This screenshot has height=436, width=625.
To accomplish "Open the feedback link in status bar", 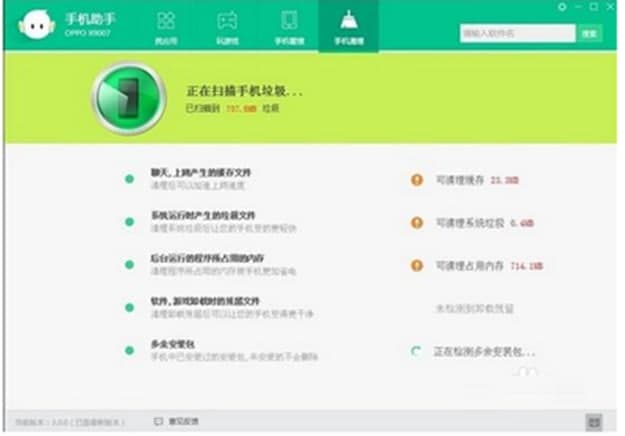I will tap(183, 421).
